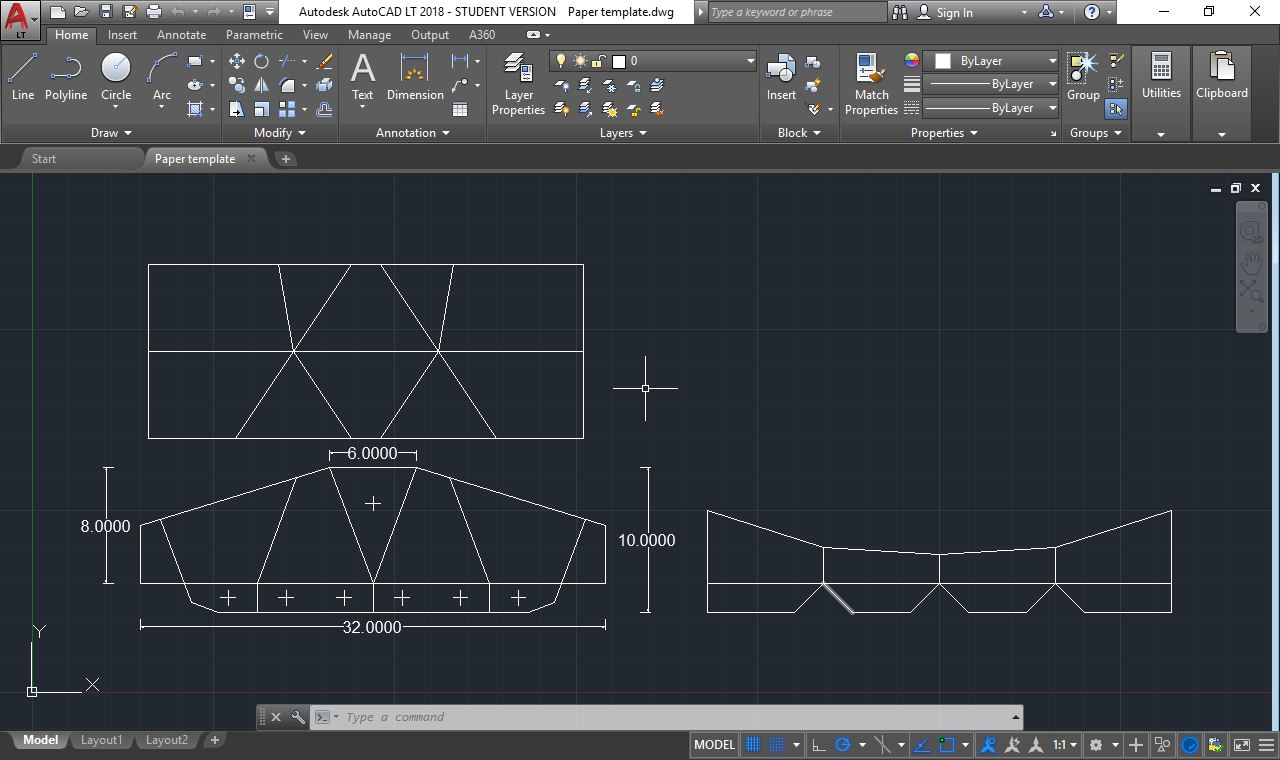Toggle object snap in status bar
The width and height of the screenshot is (1280, 760).
[946, 745]
